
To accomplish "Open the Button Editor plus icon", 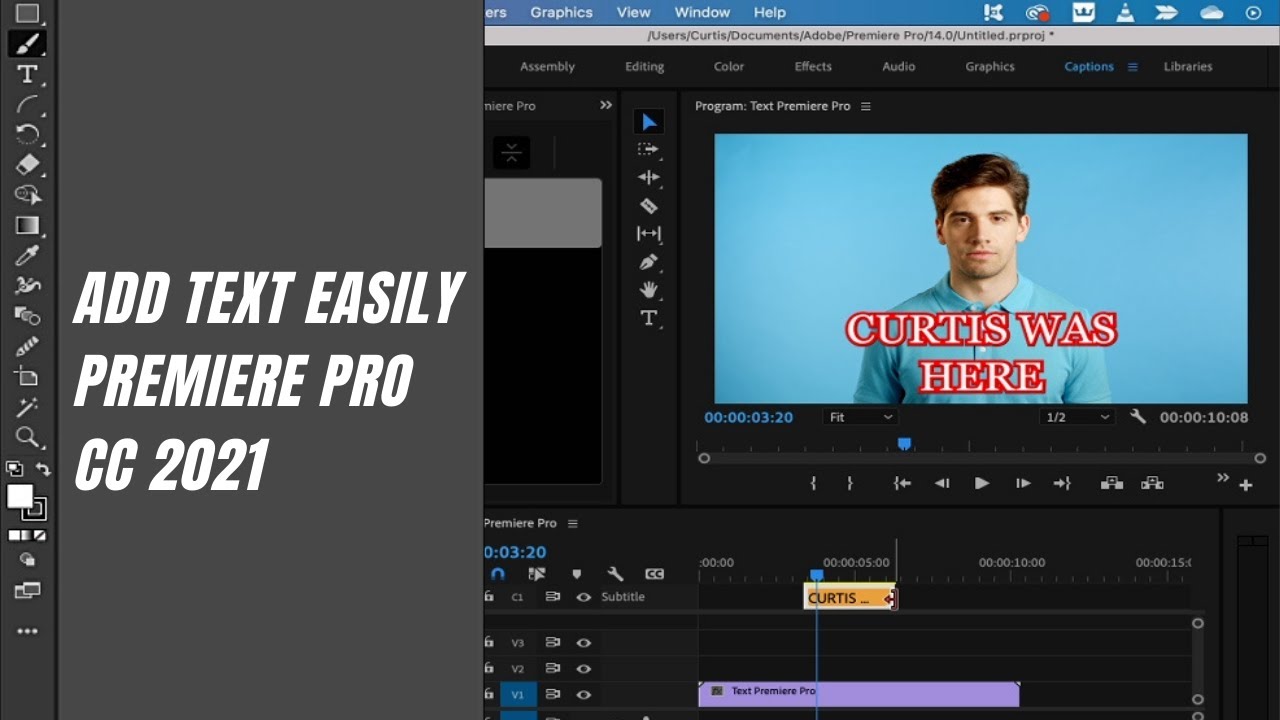I will point(1246,485).
